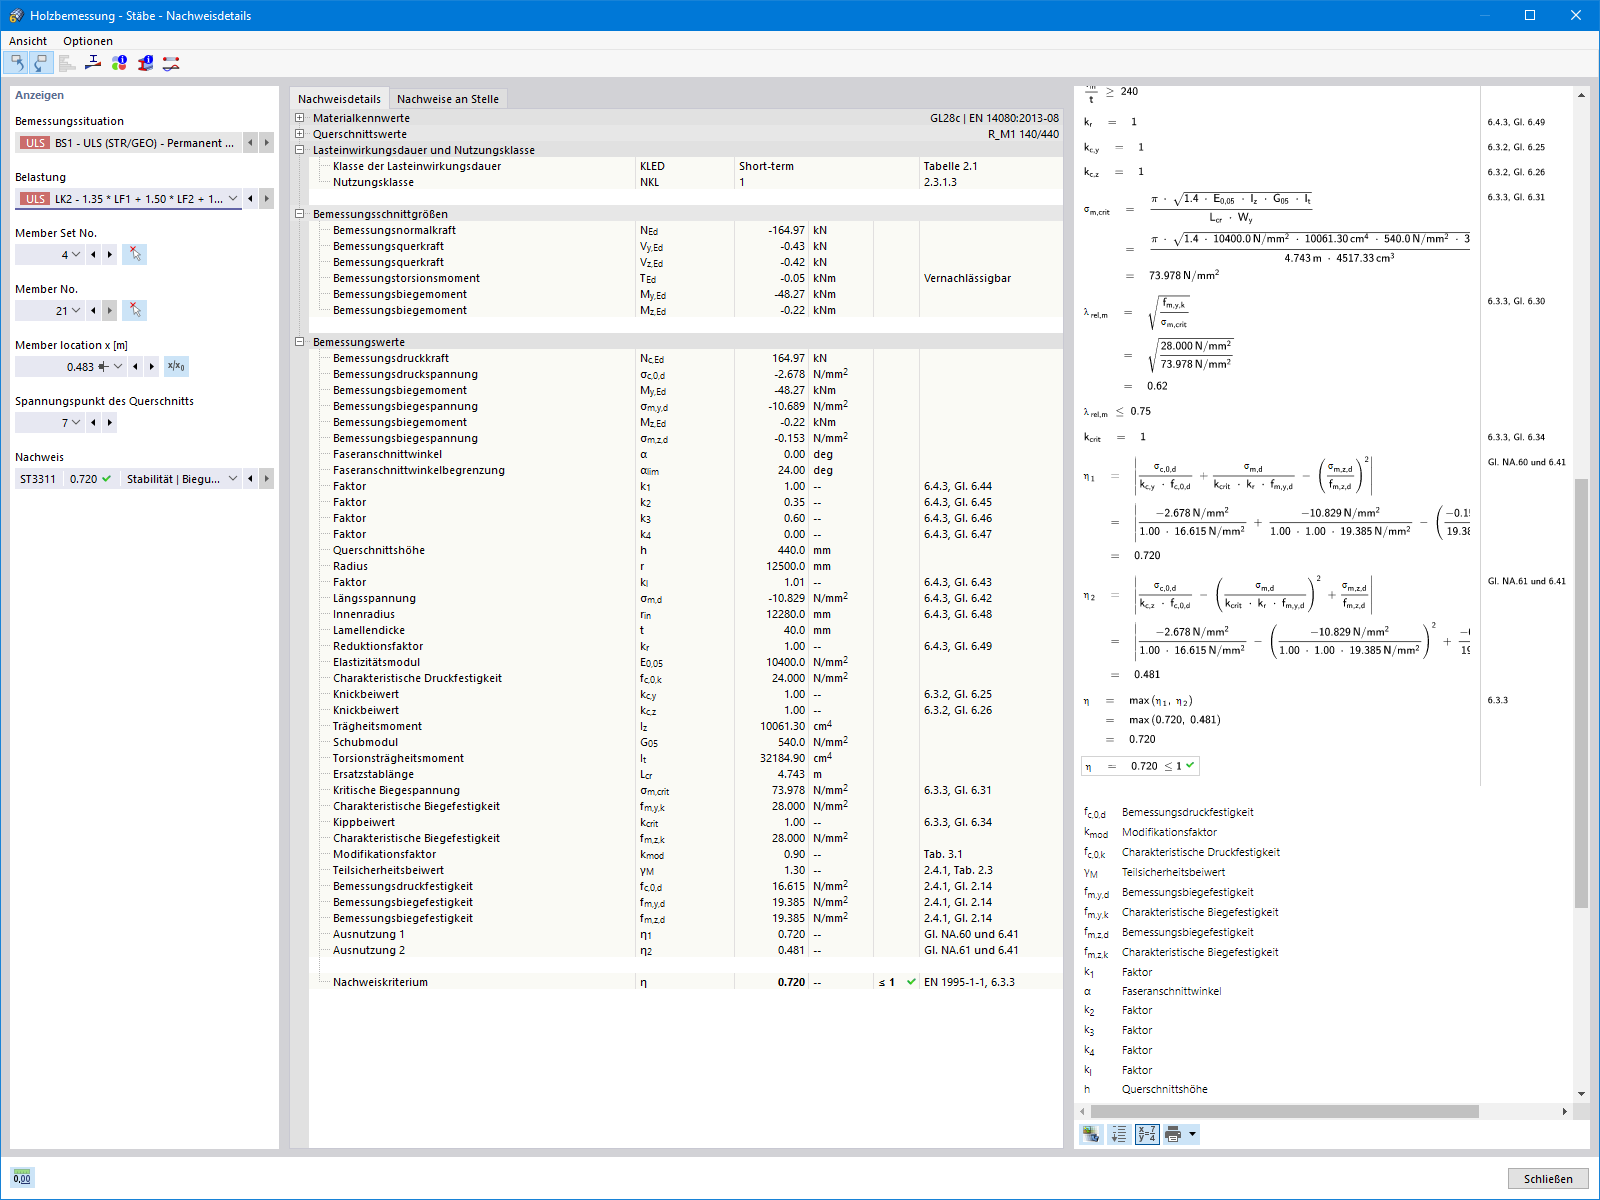The width and height of the screenshot is (1600, 1200).
Task: Pick member set graphically with cursor icon
Action: [135, 254]
